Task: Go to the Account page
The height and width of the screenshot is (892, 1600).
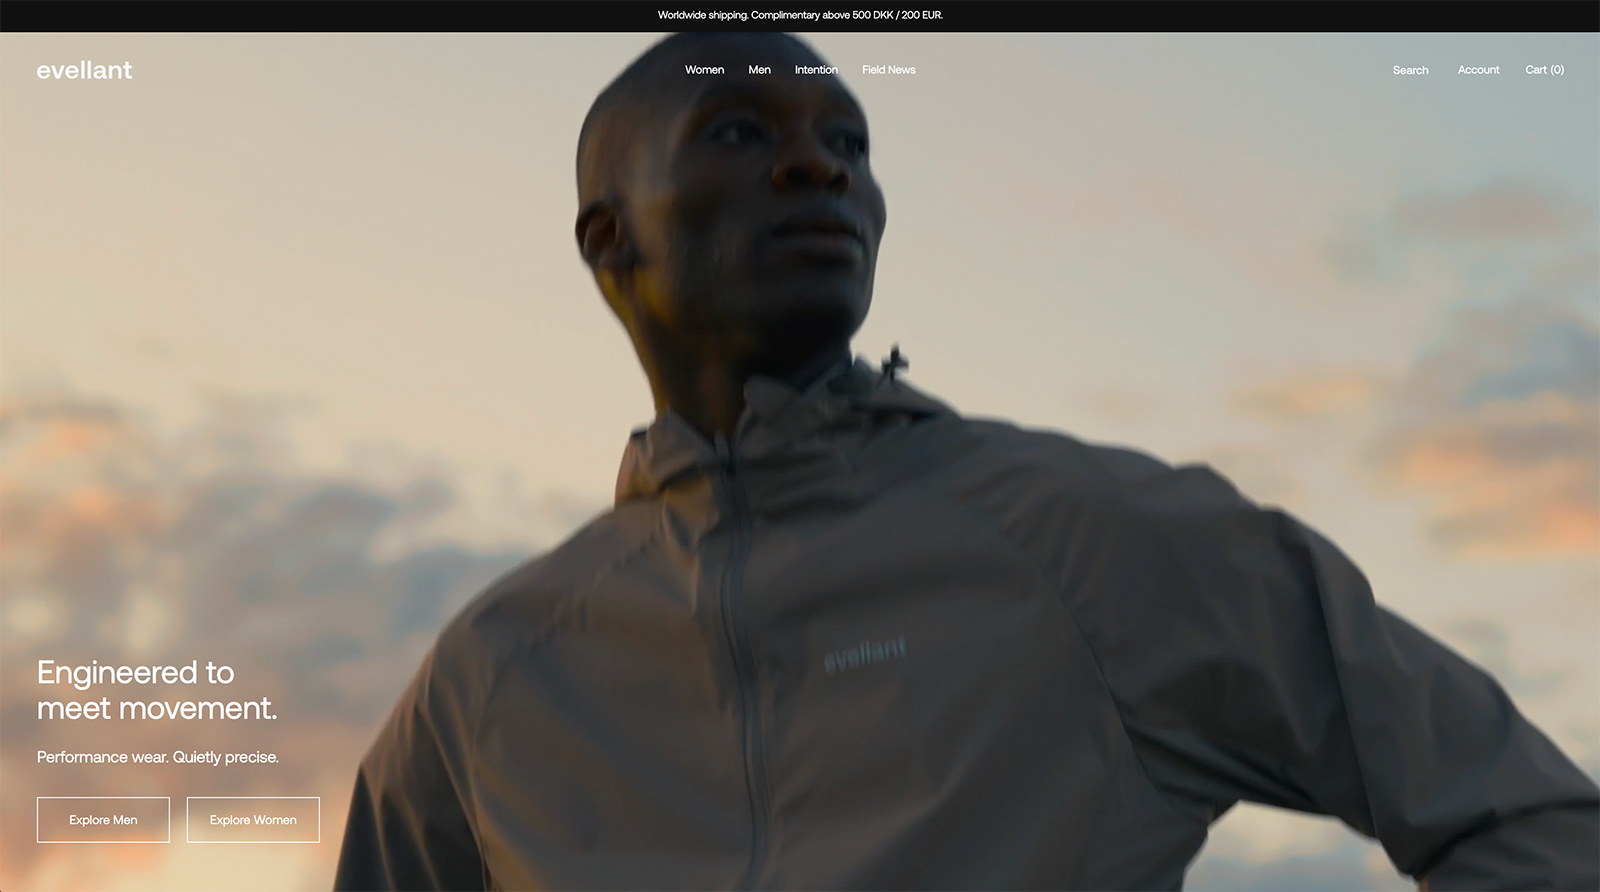Action: coord(1478,70)
